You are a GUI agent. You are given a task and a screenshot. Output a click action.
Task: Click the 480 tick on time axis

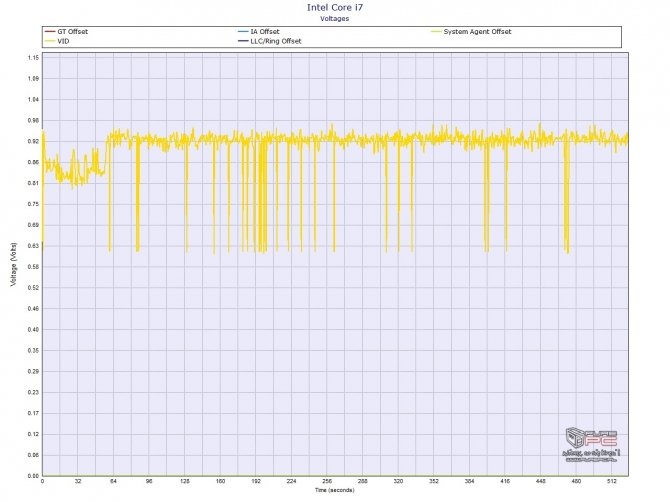click(576, 481)
